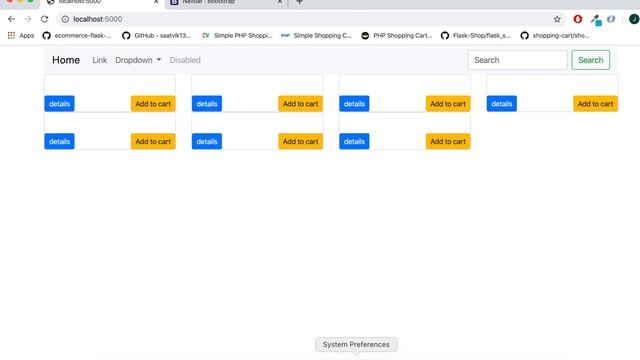Image resolution: width=640 pixels, height=360 pixels.
Task: Open the red Opera-style extension icon
Action: tap(578, 19)
